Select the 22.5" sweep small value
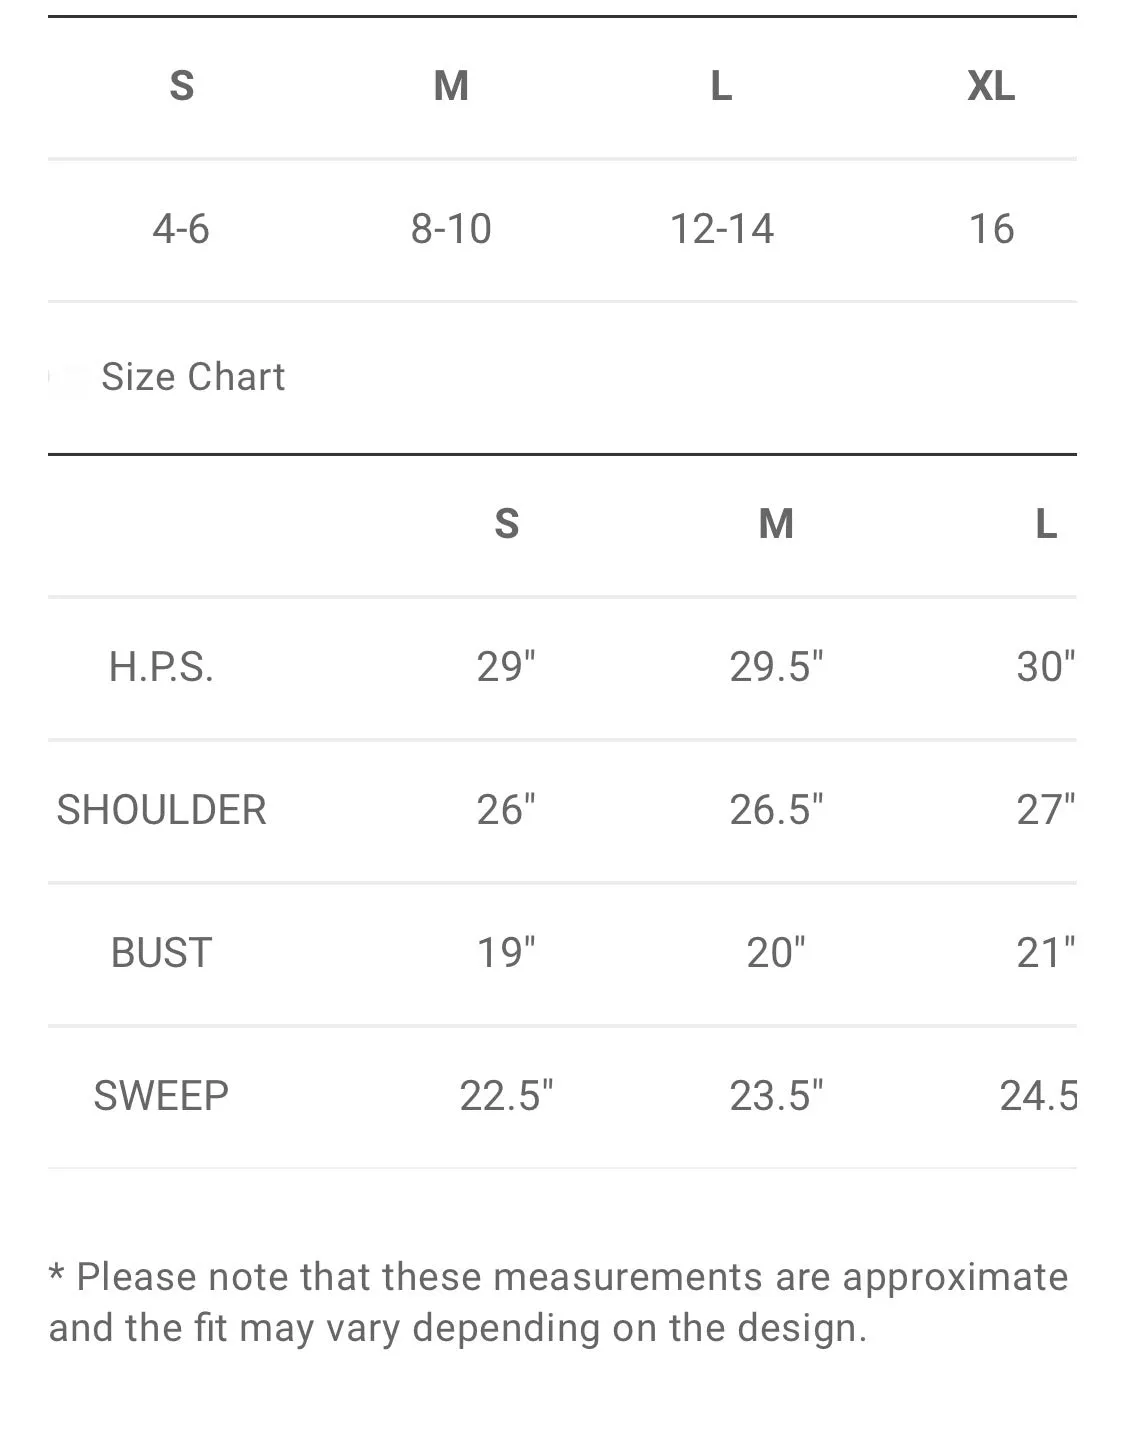The width and height of the screenshot is (1125, 1437). 506,1096
